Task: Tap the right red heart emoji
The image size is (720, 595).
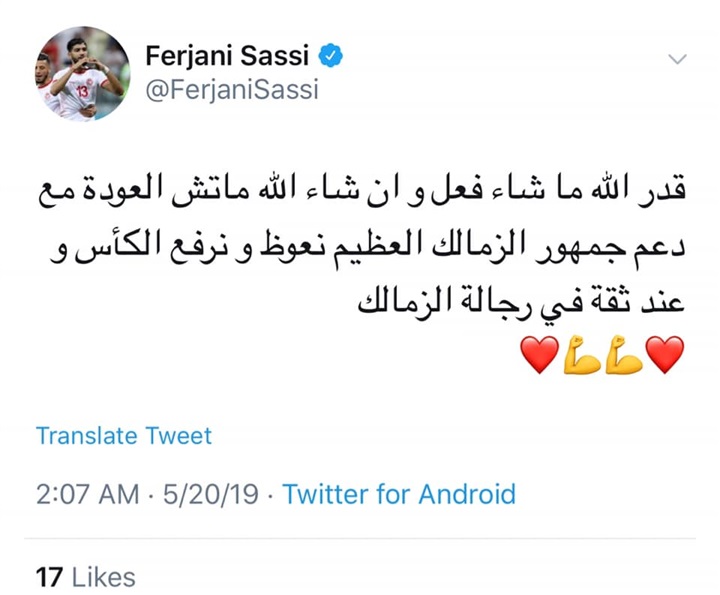Action: 664,355
